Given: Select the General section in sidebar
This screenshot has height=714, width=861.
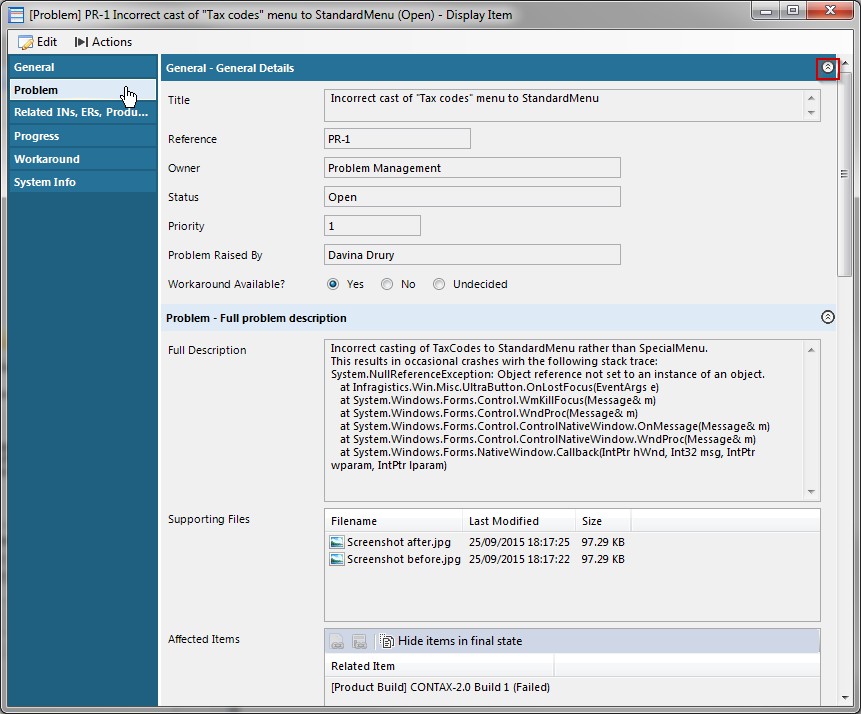Looking at the screenshot, I should [x=83, y=67].
